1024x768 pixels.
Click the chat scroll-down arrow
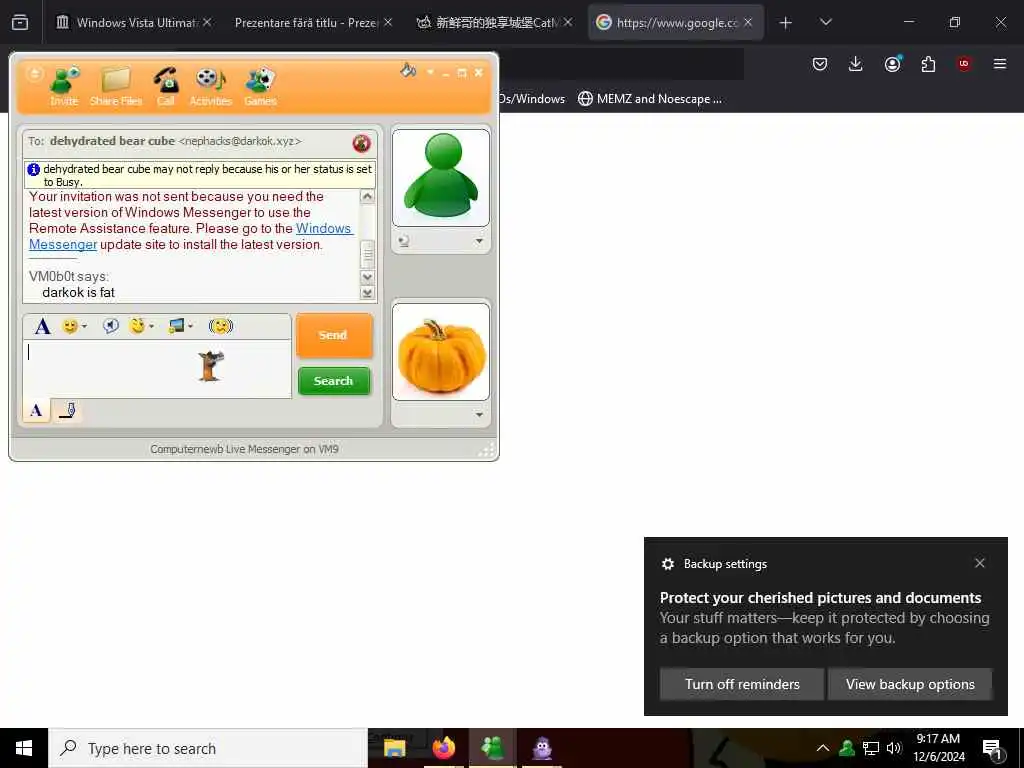(x=368, y=277)
